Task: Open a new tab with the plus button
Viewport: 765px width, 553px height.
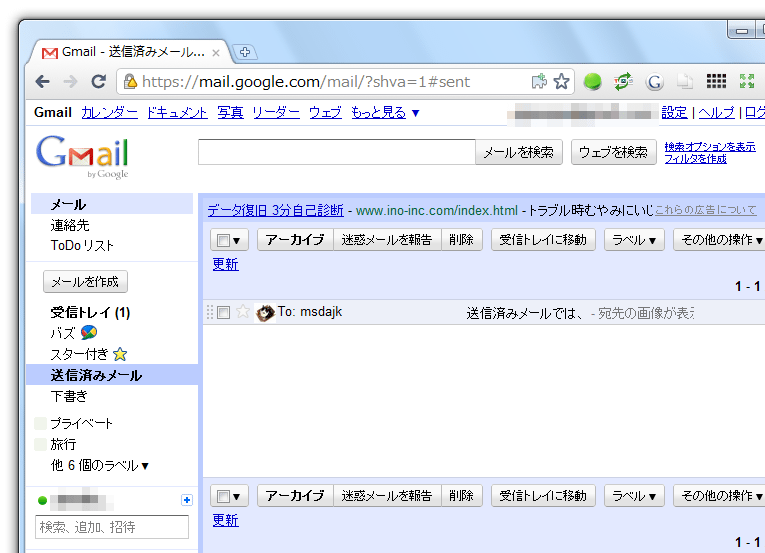Action: 245,52
